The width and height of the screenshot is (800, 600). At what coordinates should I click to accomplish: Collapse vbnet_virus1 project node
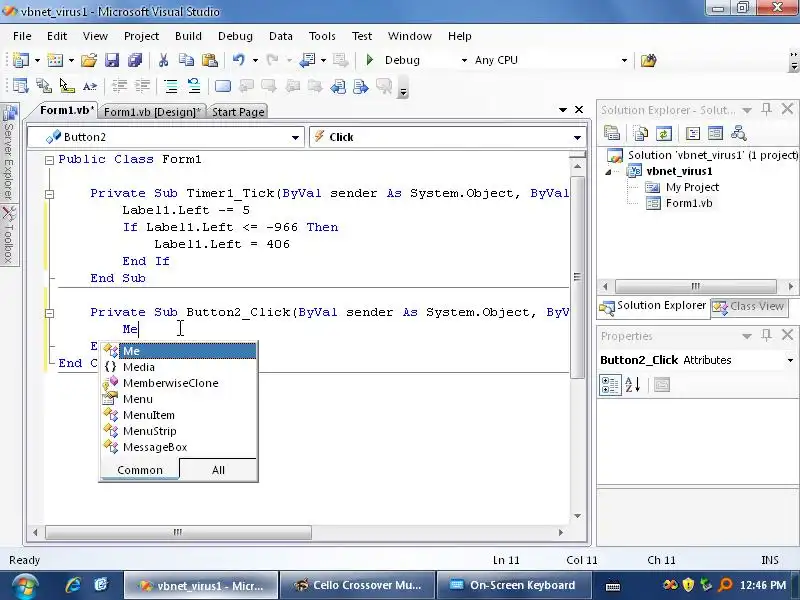click(x=608, y=172)
